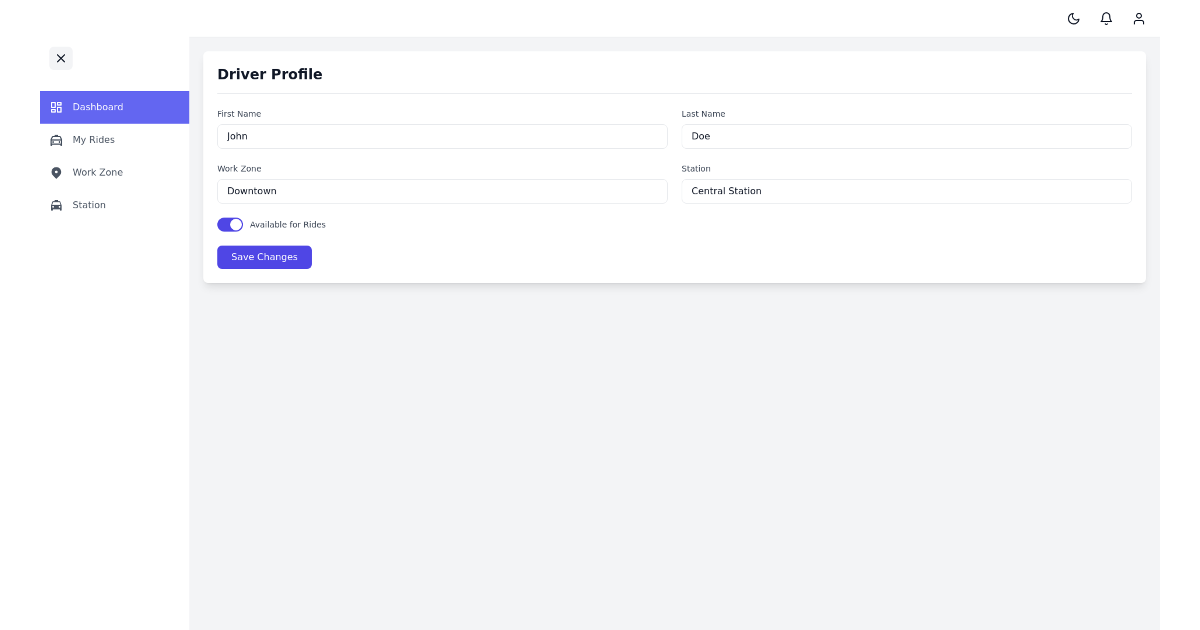Navigate to the Work Zone page
The height and width of the screenshot is (630, 1200).
97,172
